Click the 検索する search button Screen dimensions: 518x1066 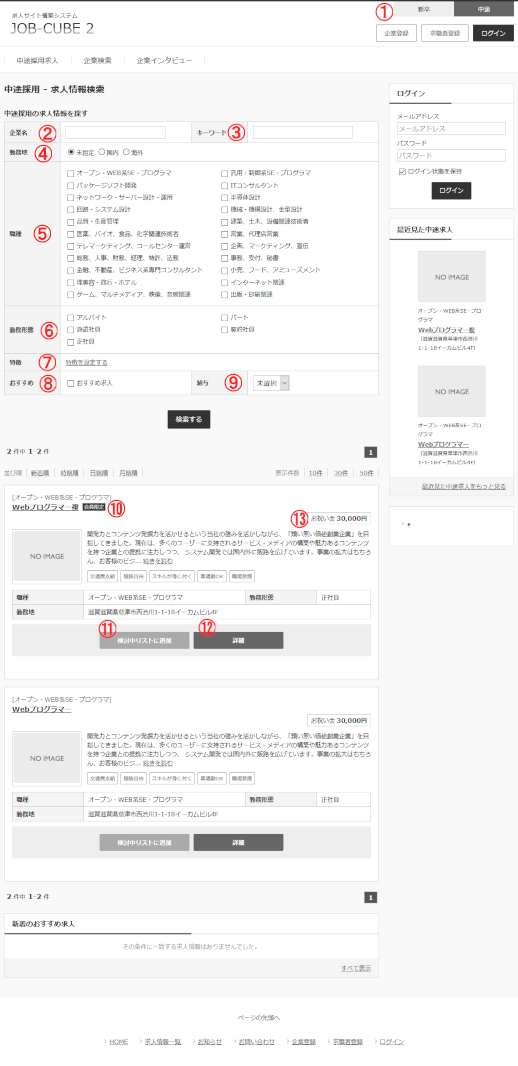189,419
